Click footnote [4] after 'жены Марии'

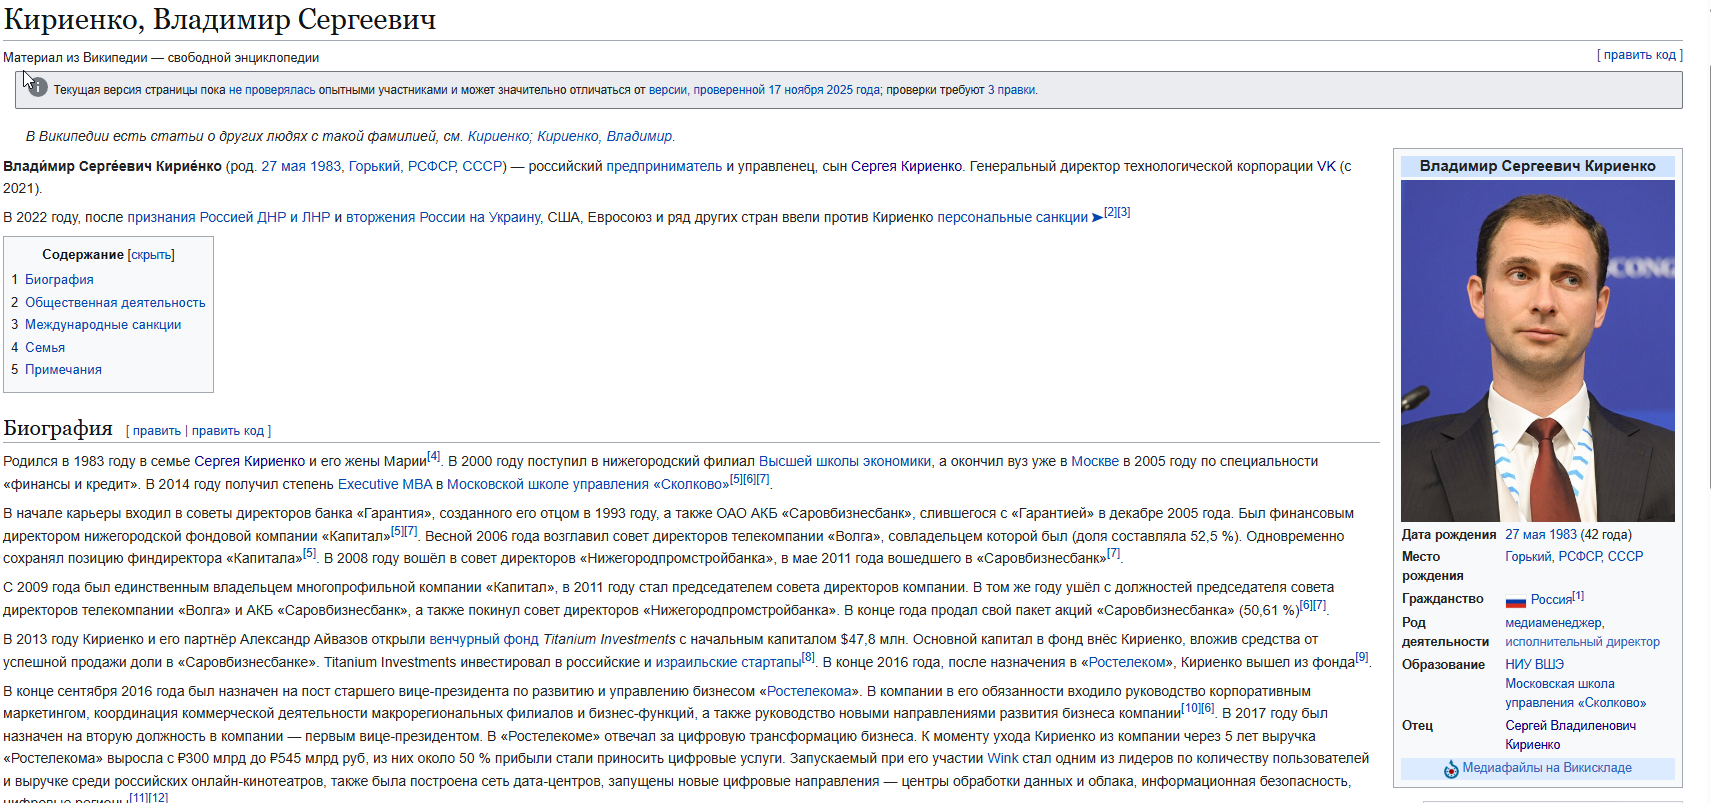[x=434, y=456]
